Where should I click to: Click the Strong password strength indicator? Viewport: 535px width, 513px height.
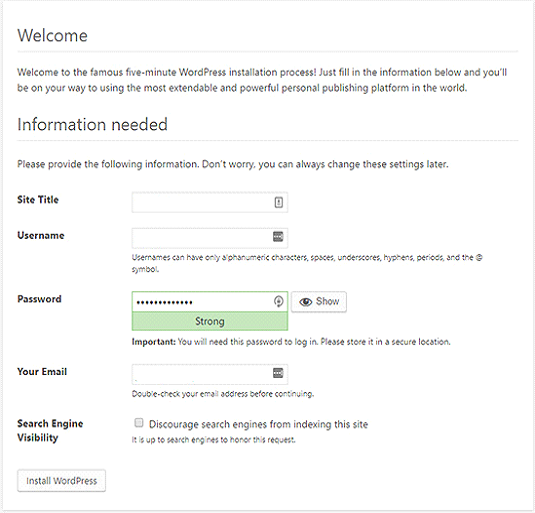[210, 321]
